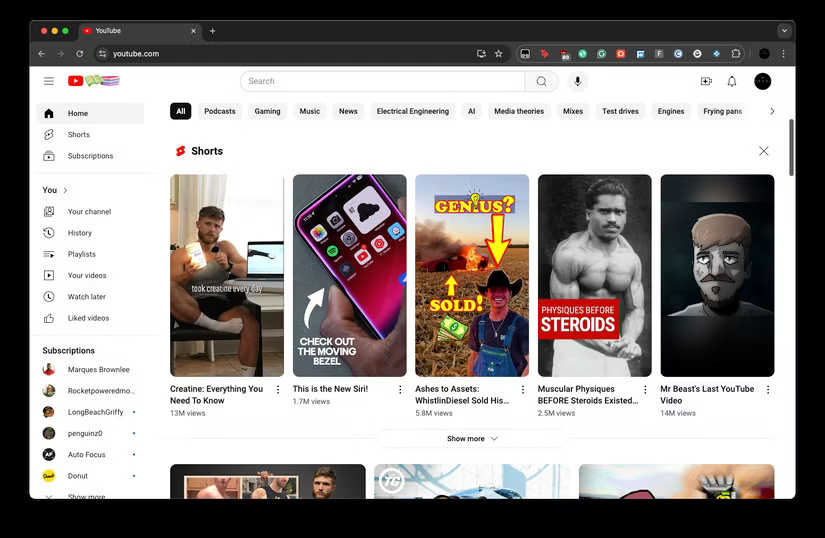The image size is (825, 538).
Task: Click the Search input field
Action: [383, 81]
